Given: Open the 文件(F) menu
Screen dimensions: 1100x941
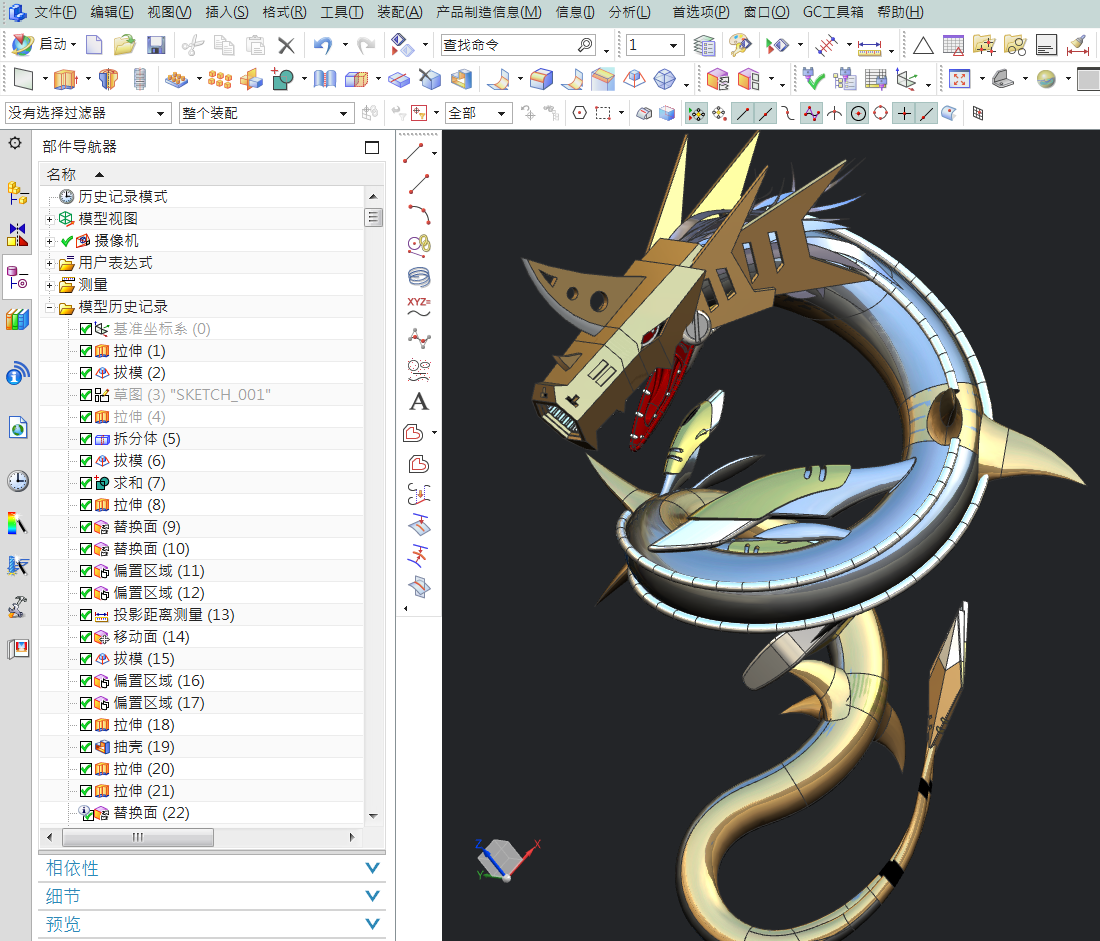Looking at the screenshot, I should (55, 12).
